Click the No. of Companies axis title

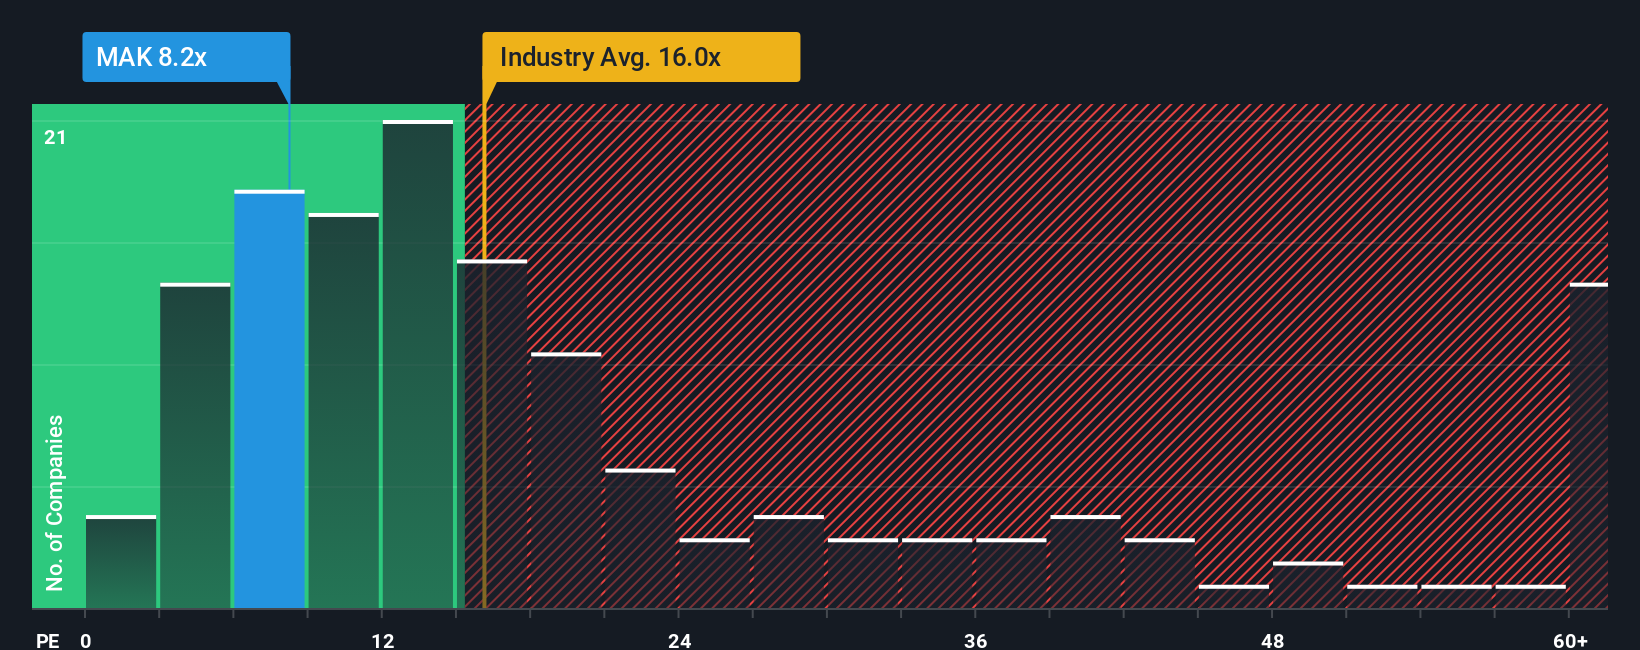55,502
